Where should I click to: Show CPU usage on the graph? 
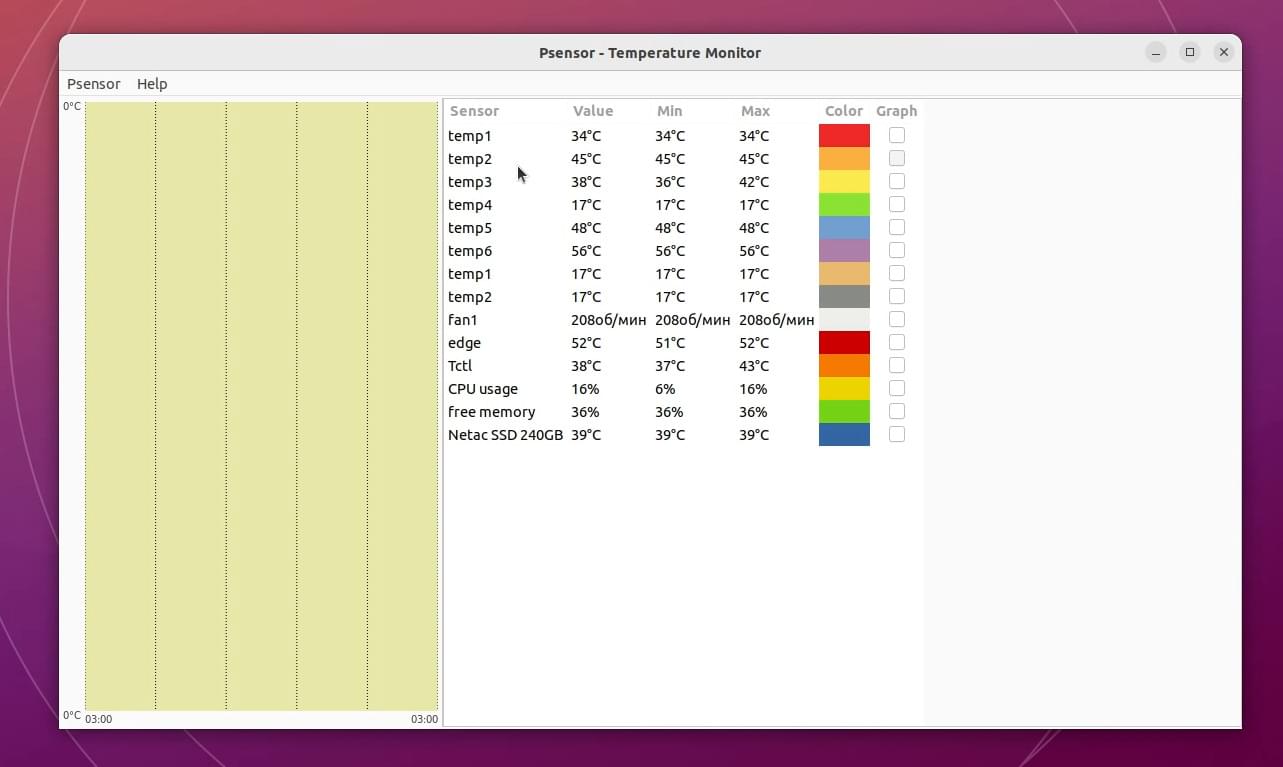click(897, 388)
